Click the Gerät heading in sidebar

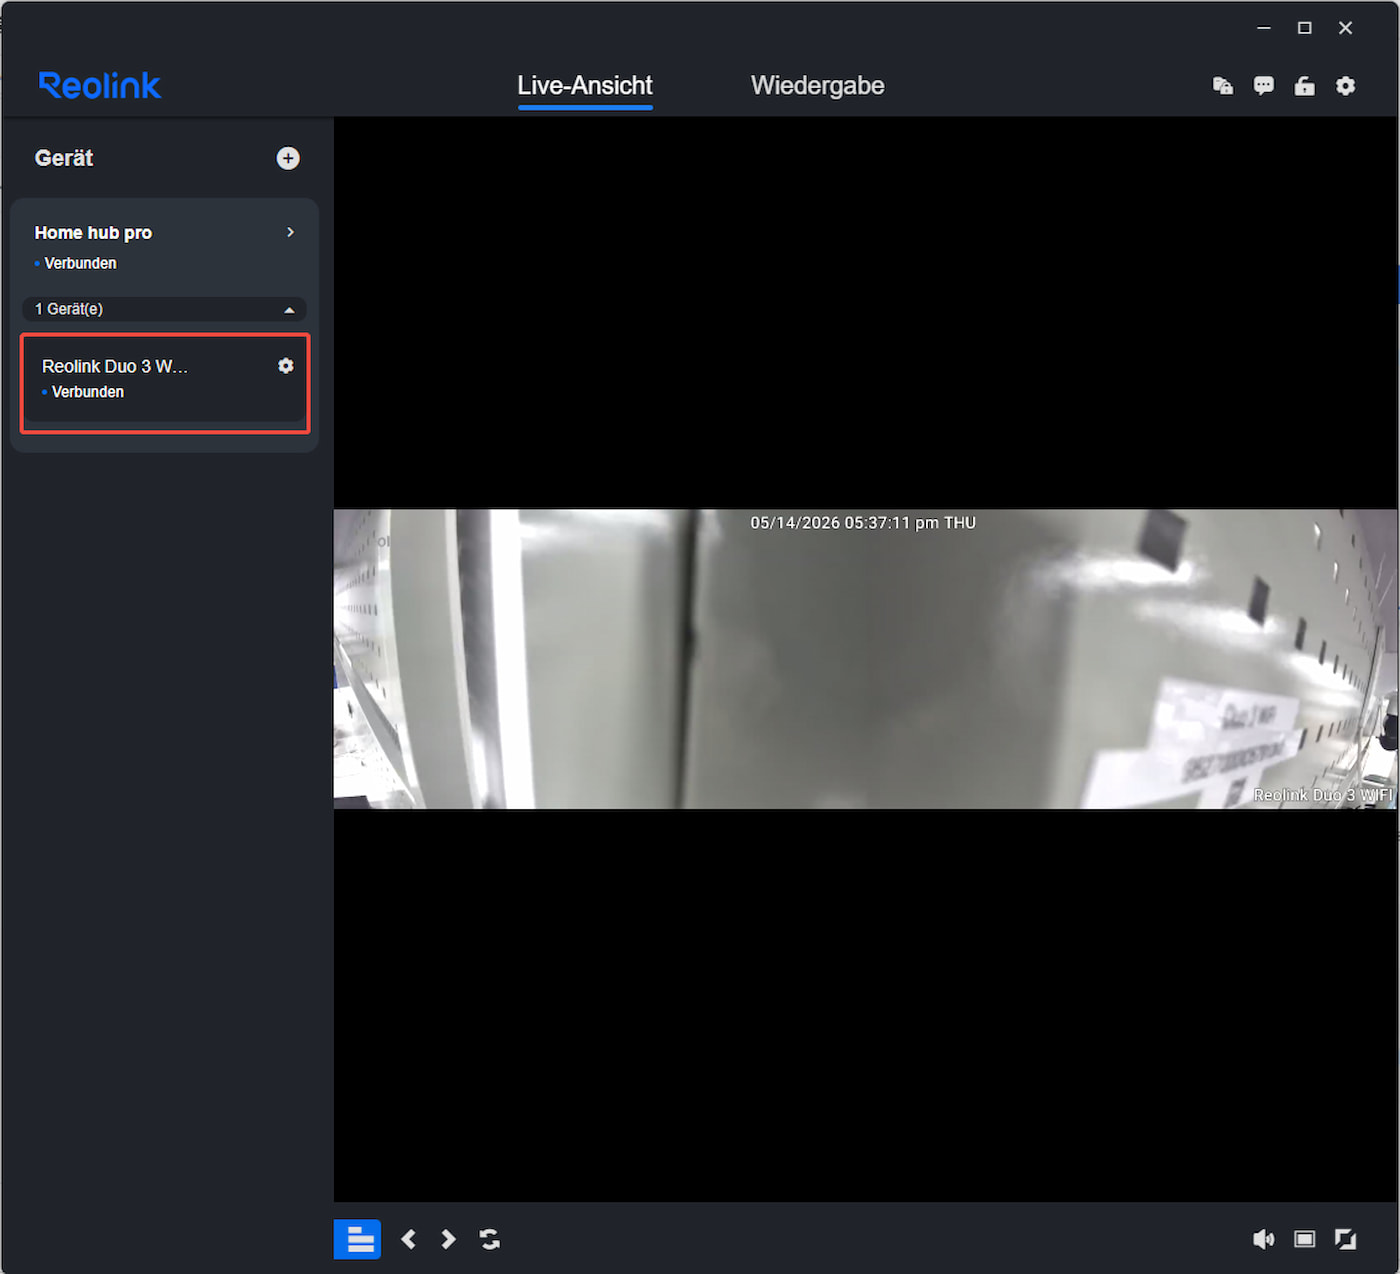pos(64,158)
